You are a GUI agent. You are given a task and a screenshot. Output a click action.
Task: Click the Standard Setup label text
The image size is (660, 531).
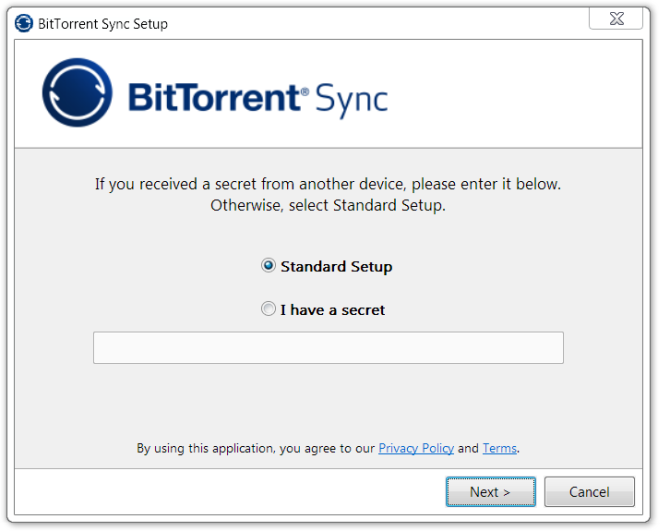336,267
